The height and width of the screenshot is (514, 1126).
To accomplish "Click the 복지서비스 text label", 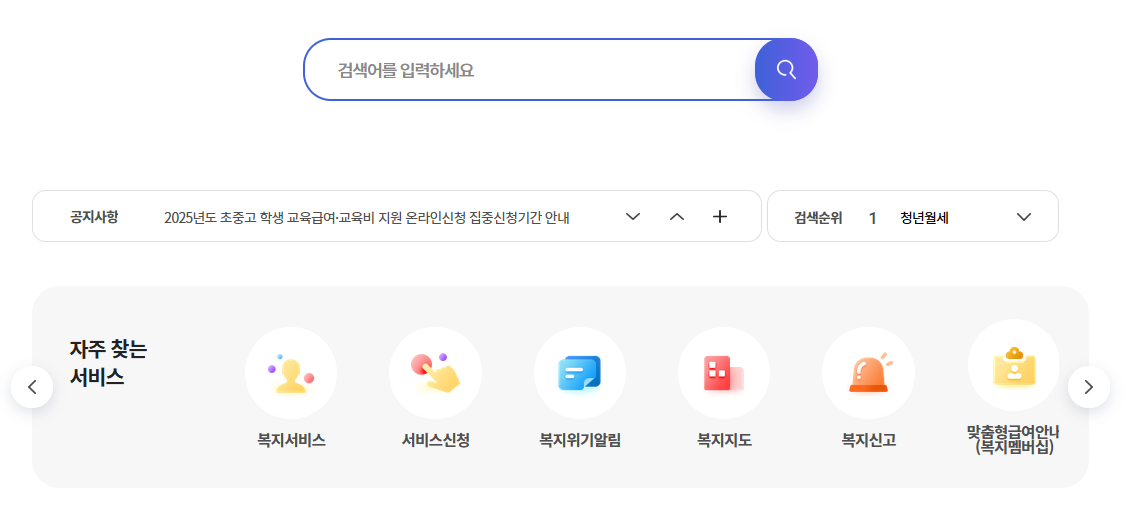I will tap(292, 440).
